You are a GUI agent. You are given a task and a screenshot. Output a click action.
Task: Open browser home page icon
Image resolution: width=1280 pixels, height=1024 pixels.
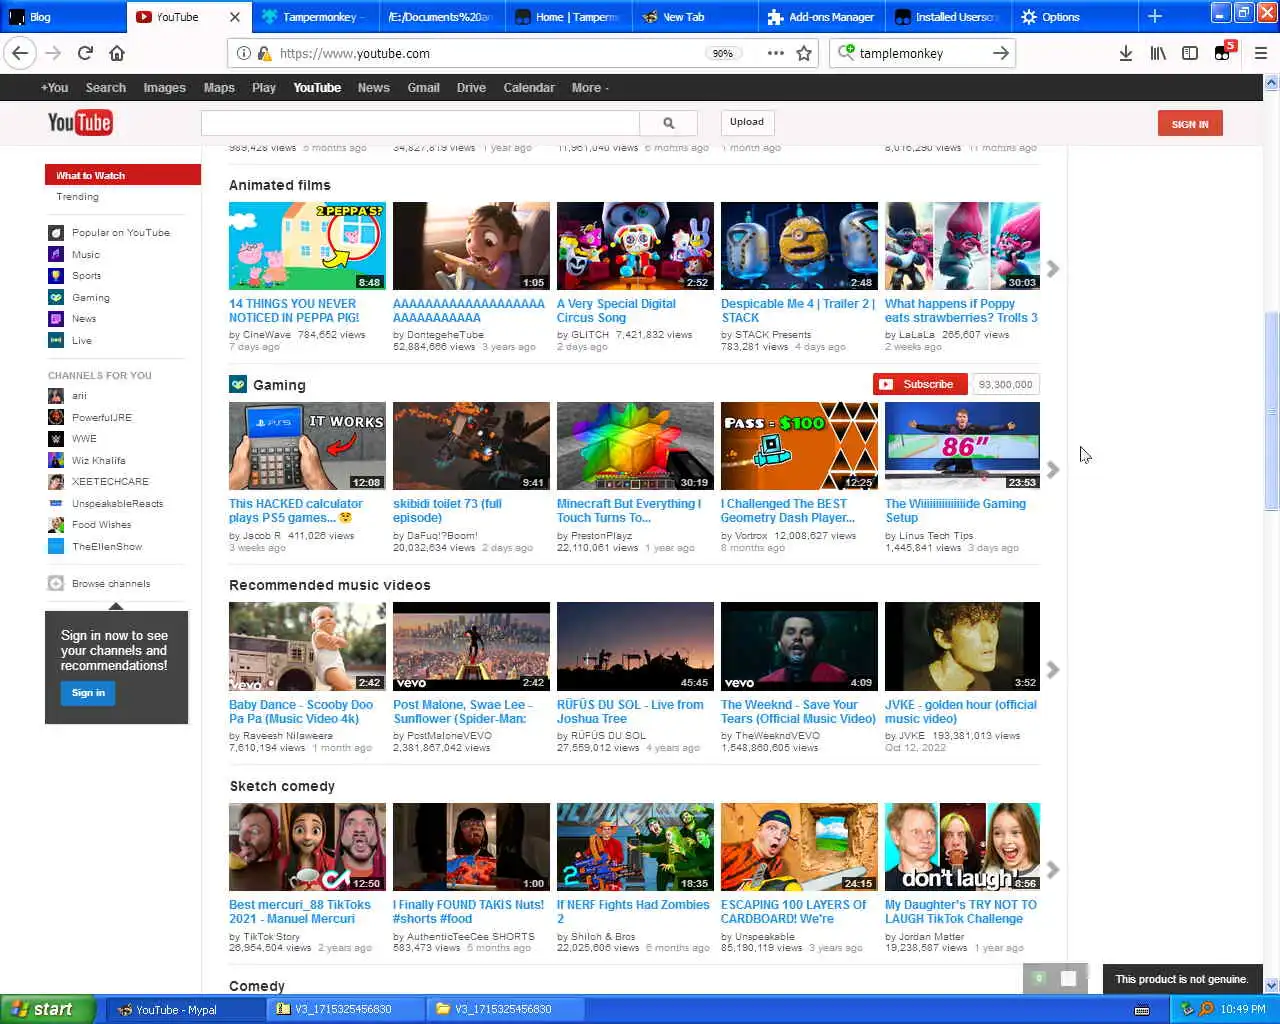(x=117, y=53)
